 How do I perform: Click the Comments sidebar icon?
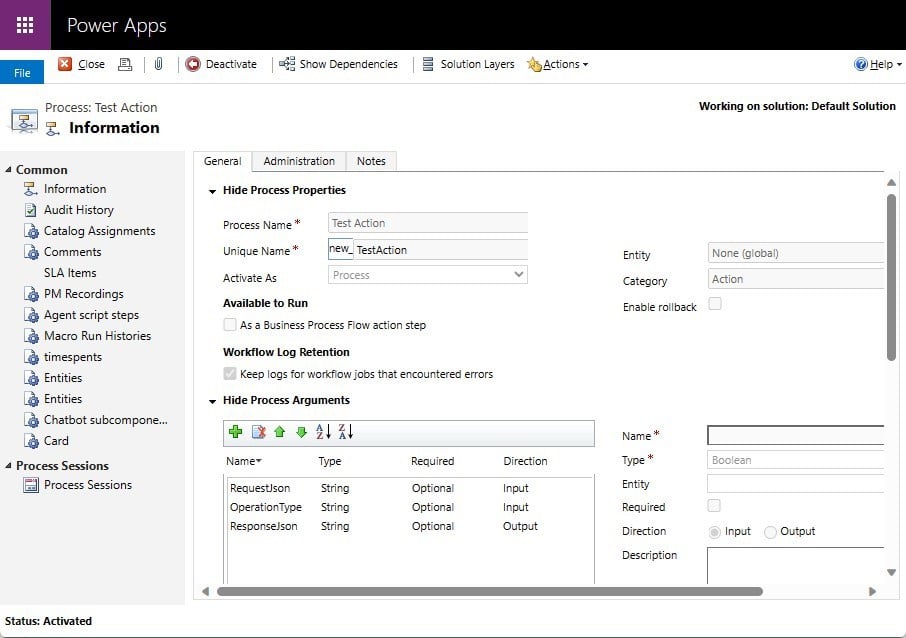[31, 252]
